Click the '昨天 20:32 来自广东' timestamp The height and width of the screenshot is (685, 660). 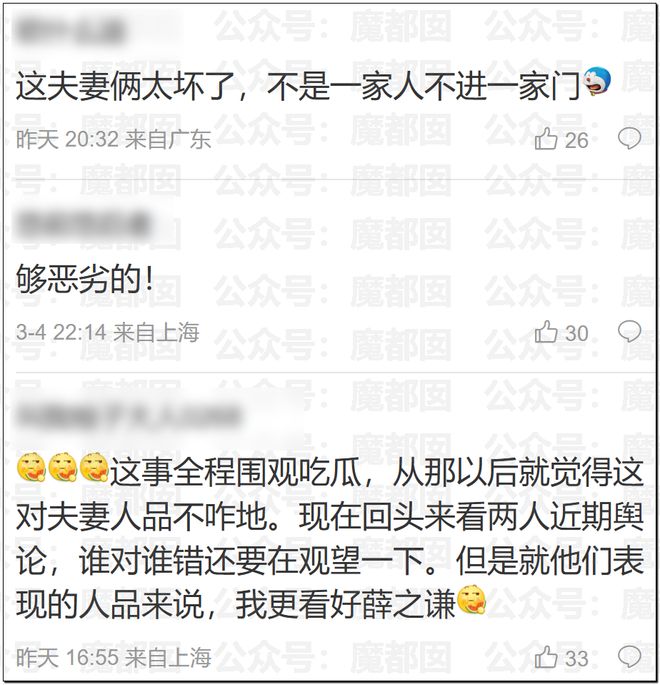(114, 140)
